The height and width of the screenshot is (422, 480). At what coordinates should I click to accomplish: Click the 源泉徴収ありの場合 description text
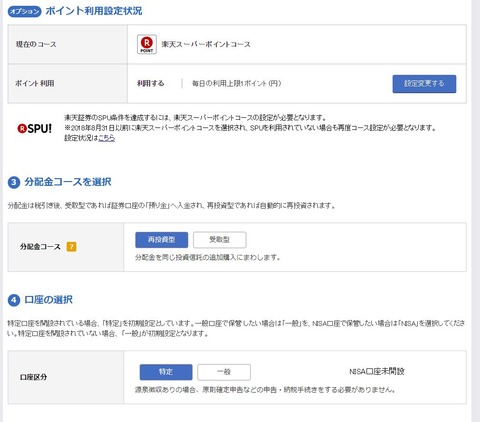[x=265, y=389]
